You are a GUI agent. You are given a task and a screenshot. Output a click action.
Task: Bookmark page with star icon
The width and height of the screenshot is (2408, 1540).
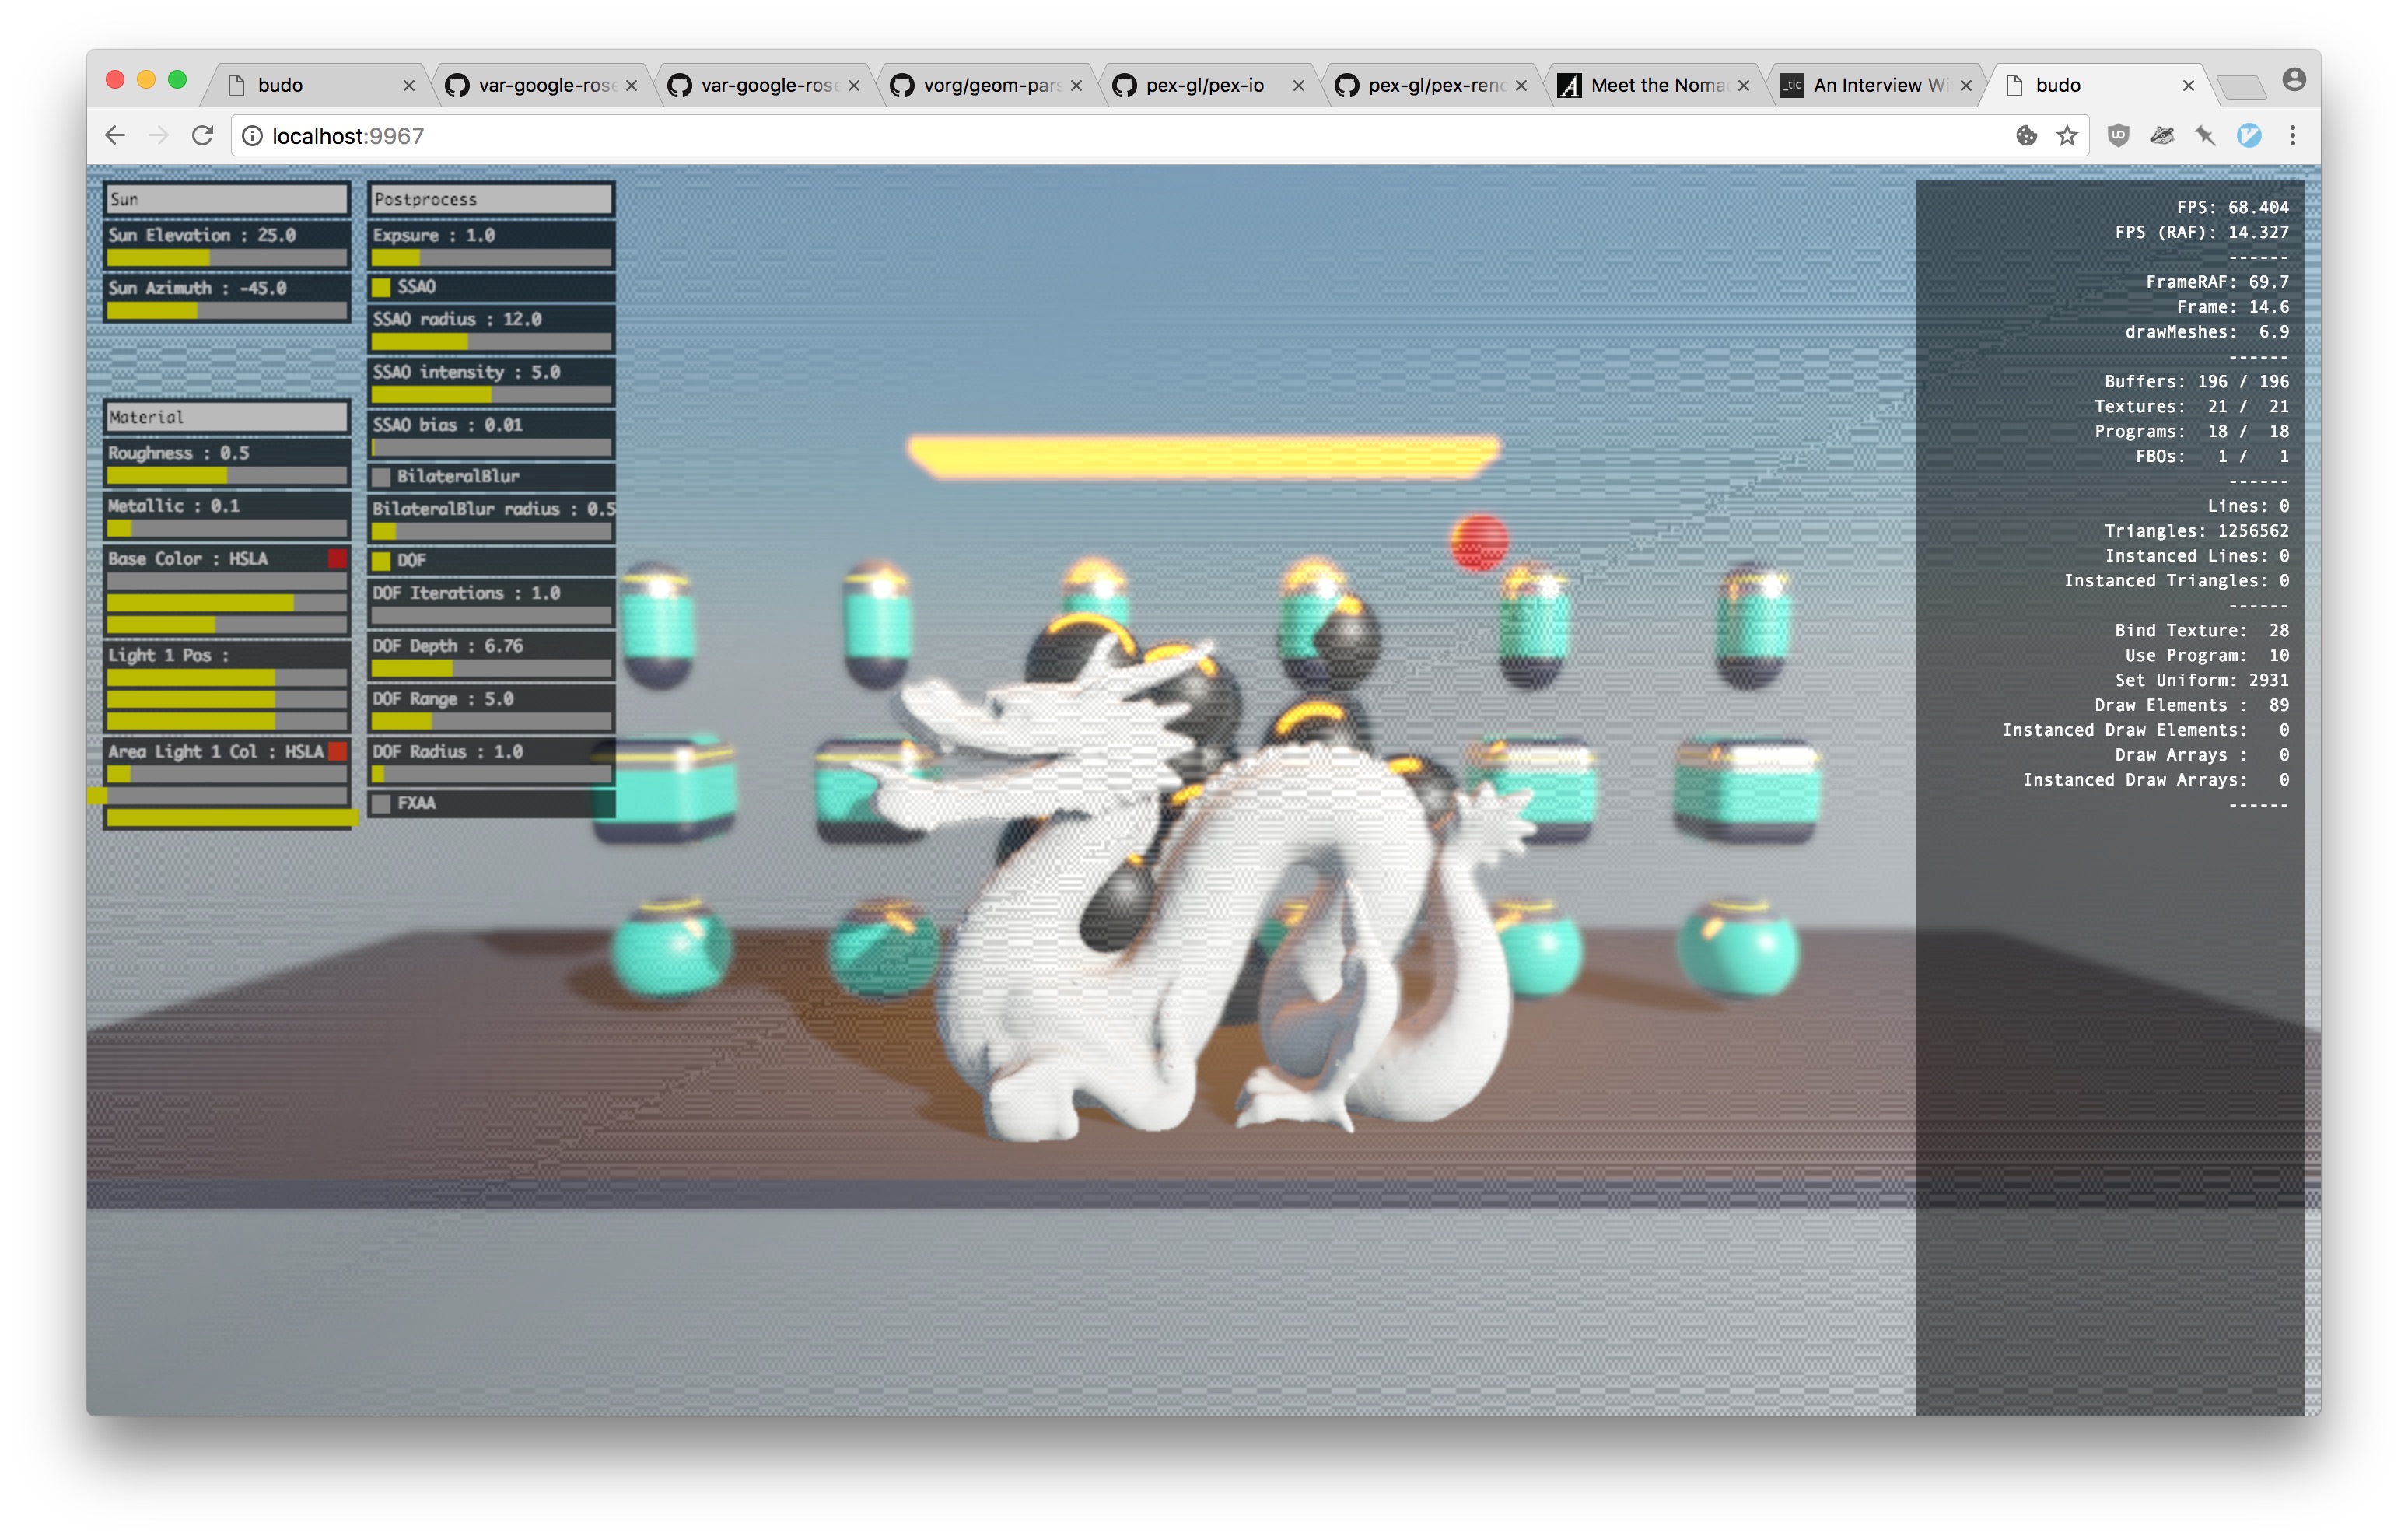[x=2067, y=136]
